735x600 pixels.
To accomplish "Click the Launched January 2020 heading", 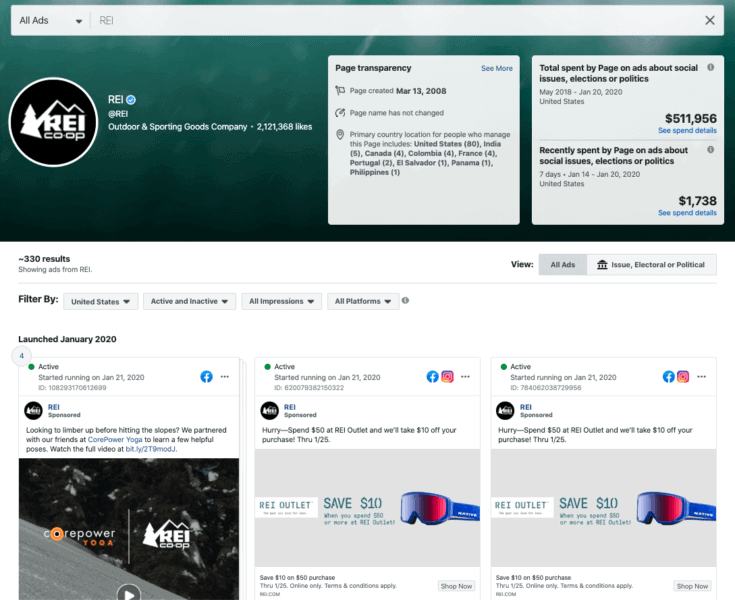I will coord(68,339).
